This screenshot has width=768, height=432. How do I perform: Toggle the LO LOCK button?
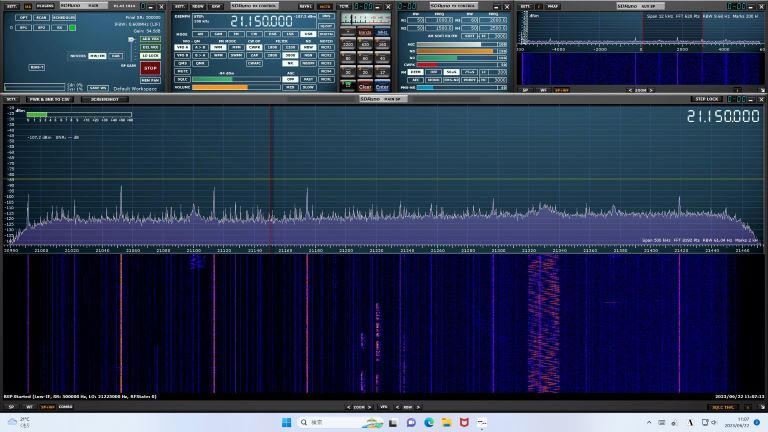(x=150, y=55)
